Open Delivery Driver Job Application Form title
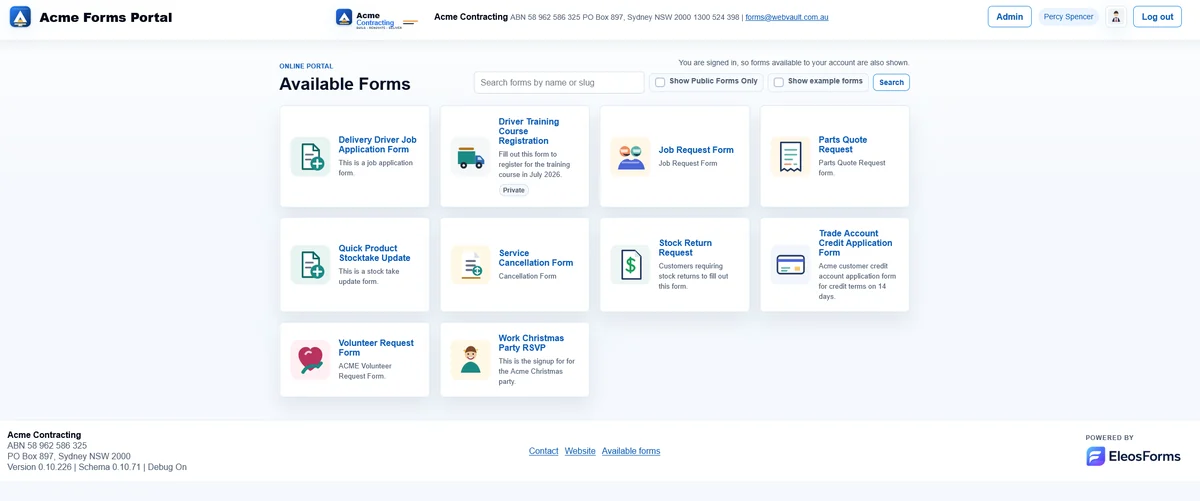The width and height of the screenshot is (1200, 501). pos(378,145)
